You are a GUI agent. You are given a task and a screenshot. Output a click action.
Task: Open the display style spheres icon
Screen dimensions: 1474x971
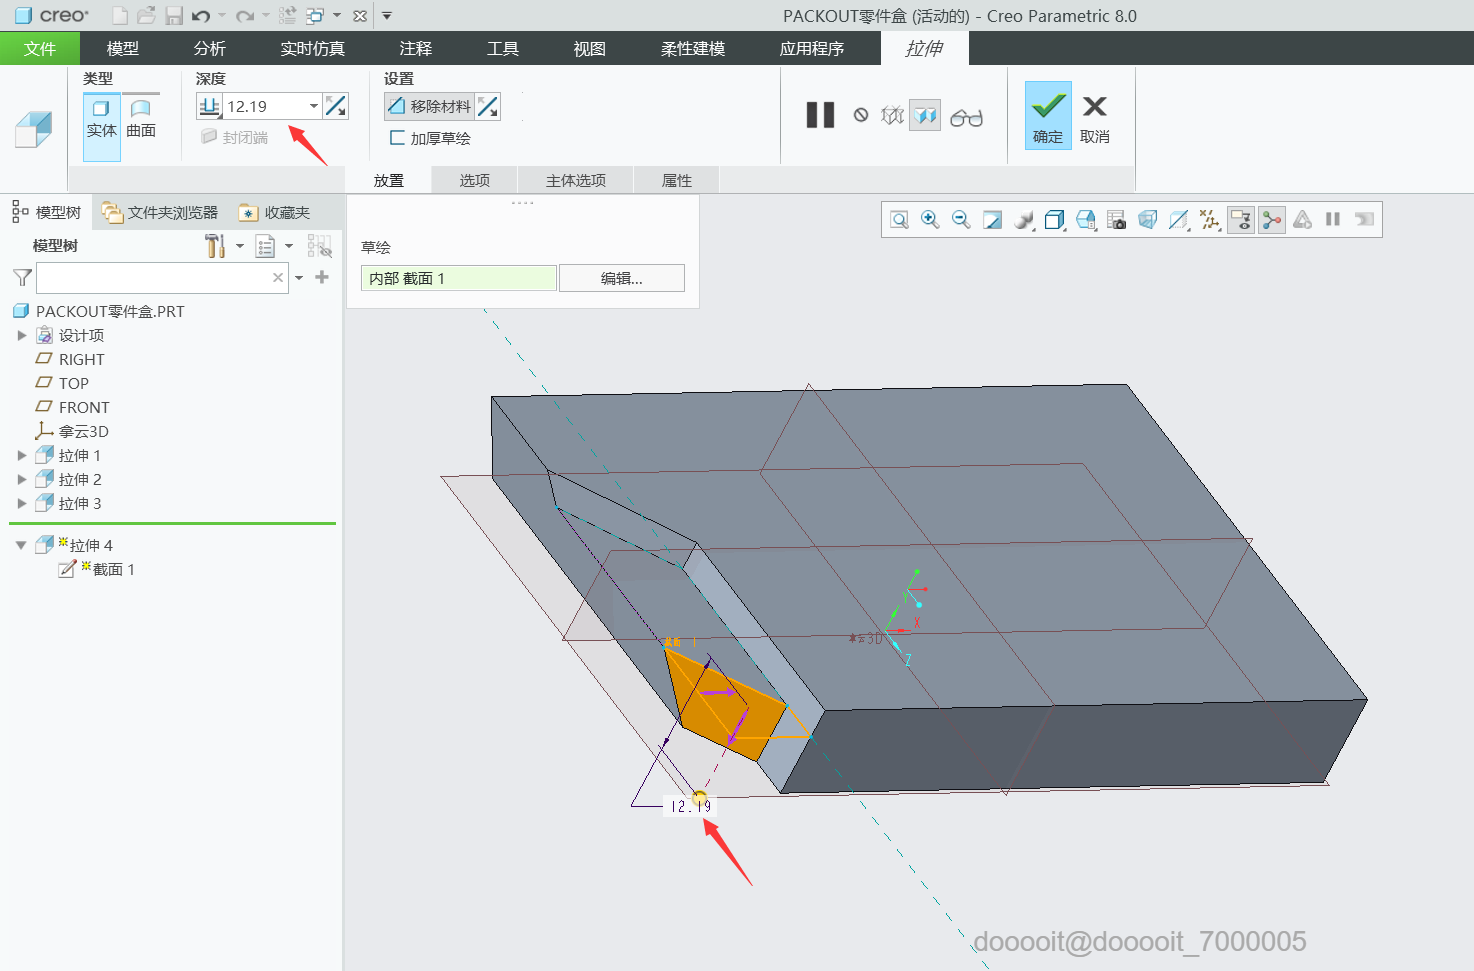tap(1023, 220)
